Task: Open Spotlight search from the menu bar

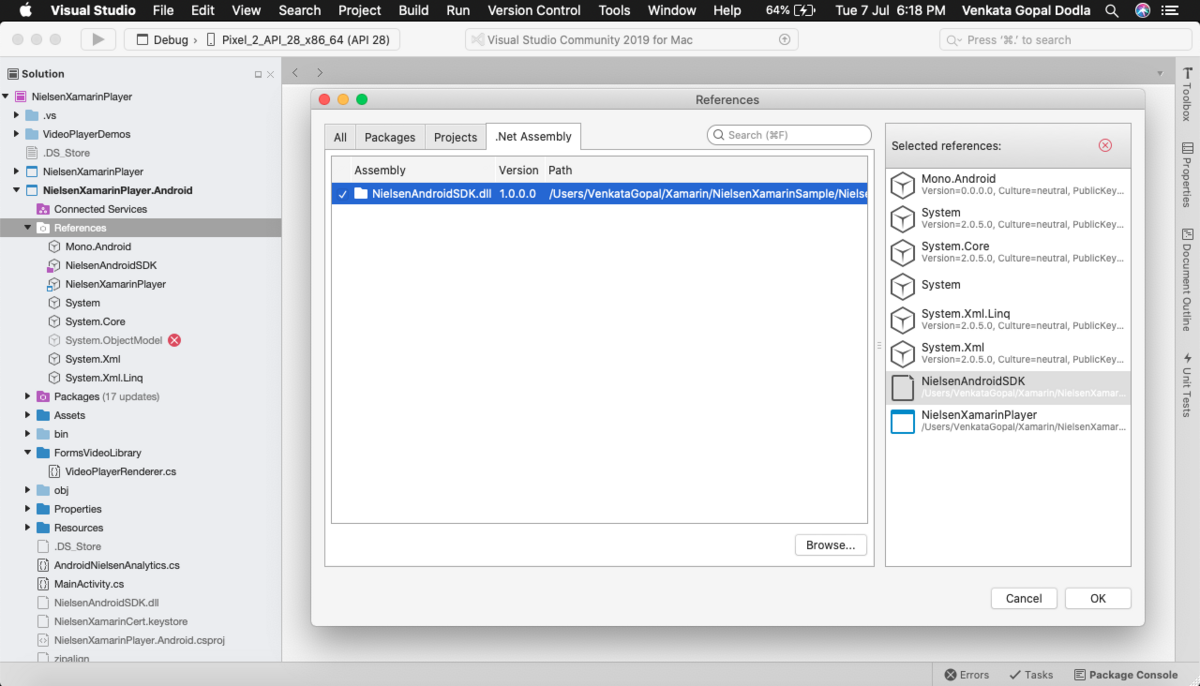Action: click(1111, 11)
